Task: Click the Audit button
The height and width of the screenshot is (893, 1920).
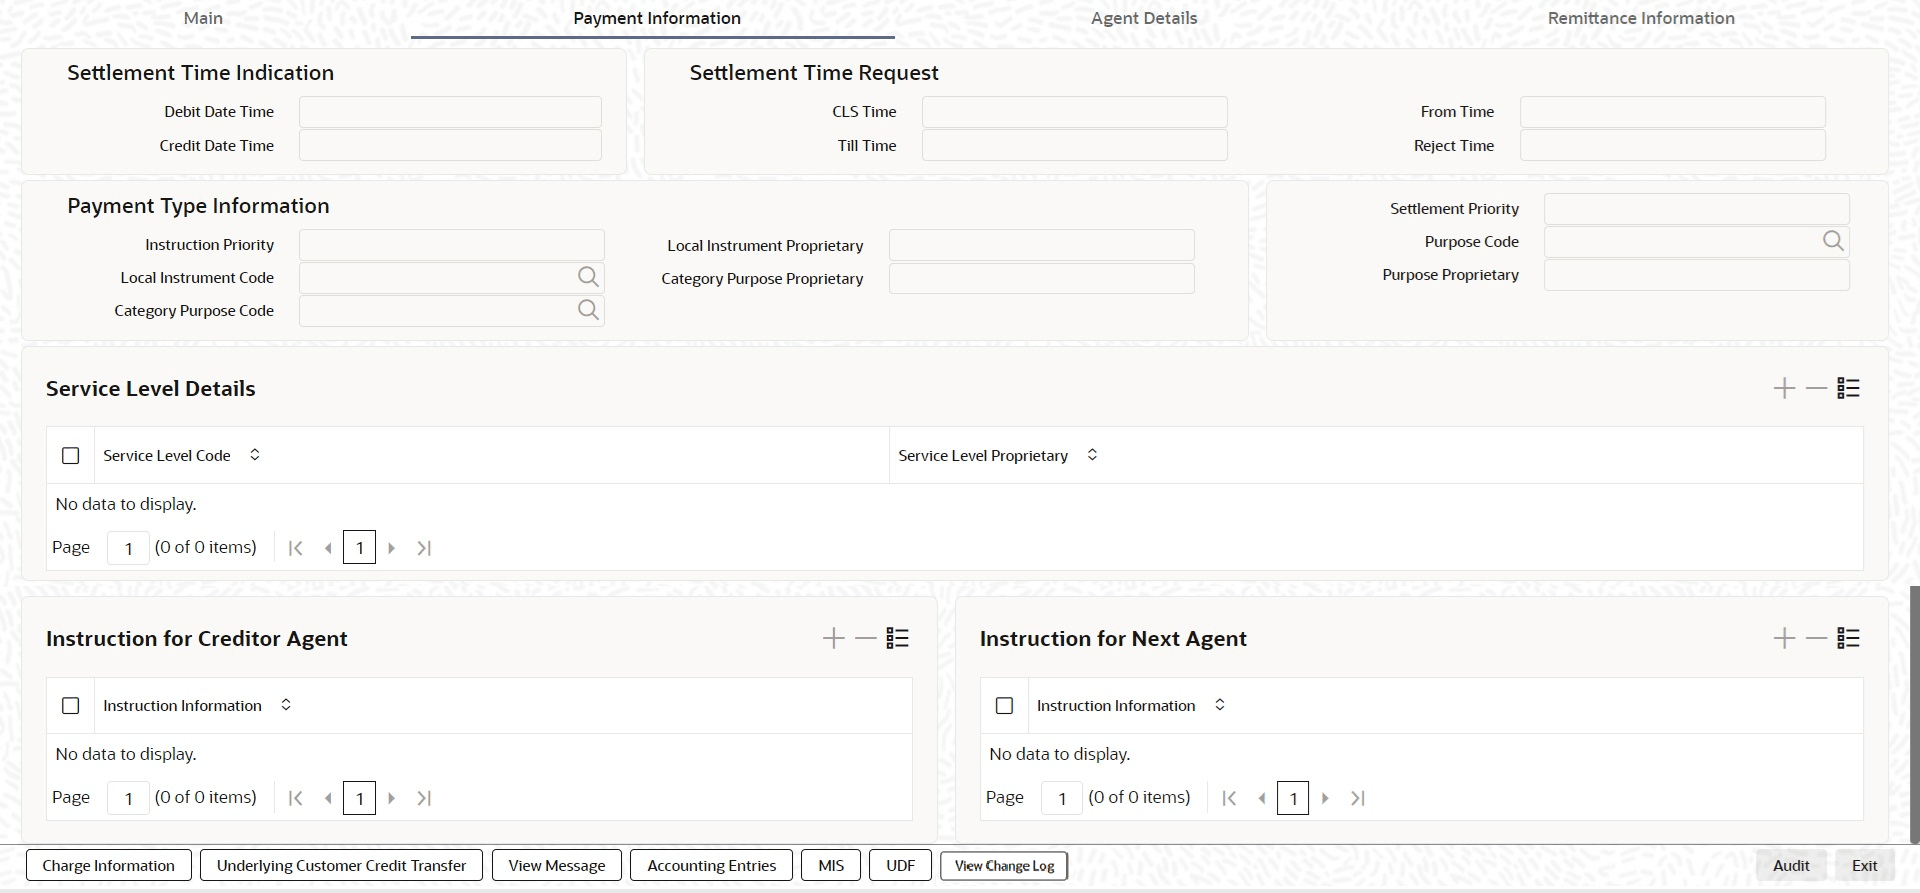Action: click(1791, 866)
